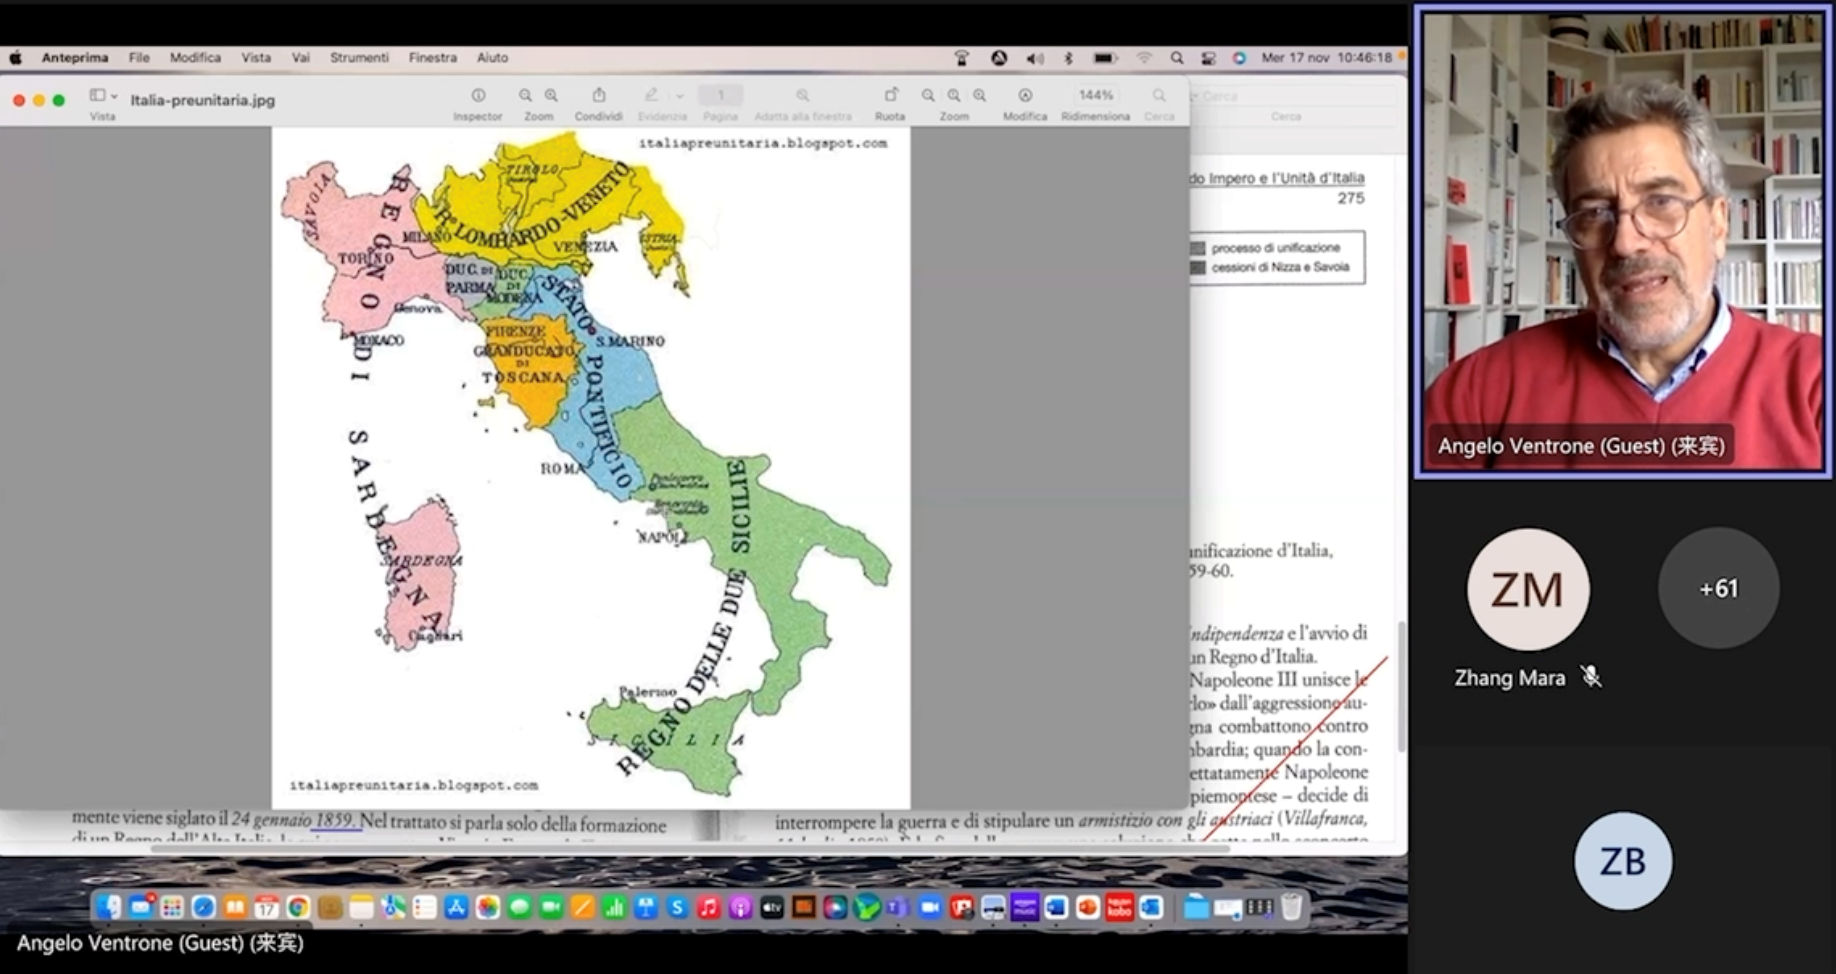
Task: Open Google Chrome from the Dock
Action: (x=298, y=907)
